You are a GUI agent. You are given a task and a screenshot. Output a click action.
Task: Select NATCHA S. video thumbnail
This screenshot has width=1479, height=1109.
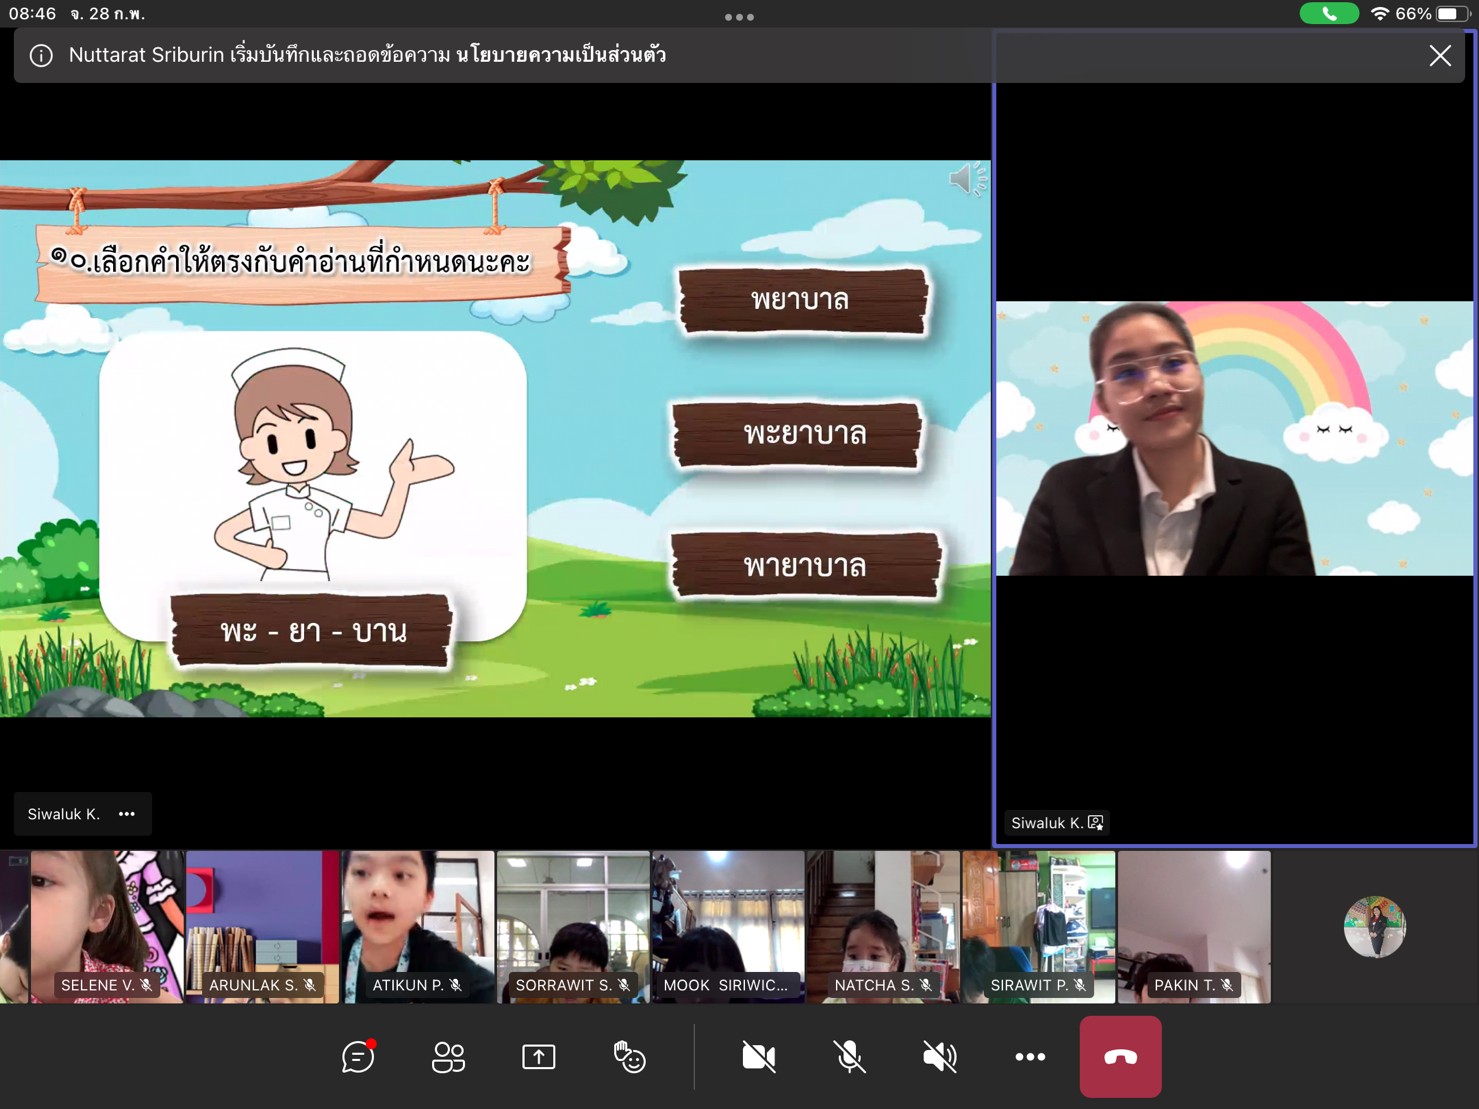pos(883,926)
